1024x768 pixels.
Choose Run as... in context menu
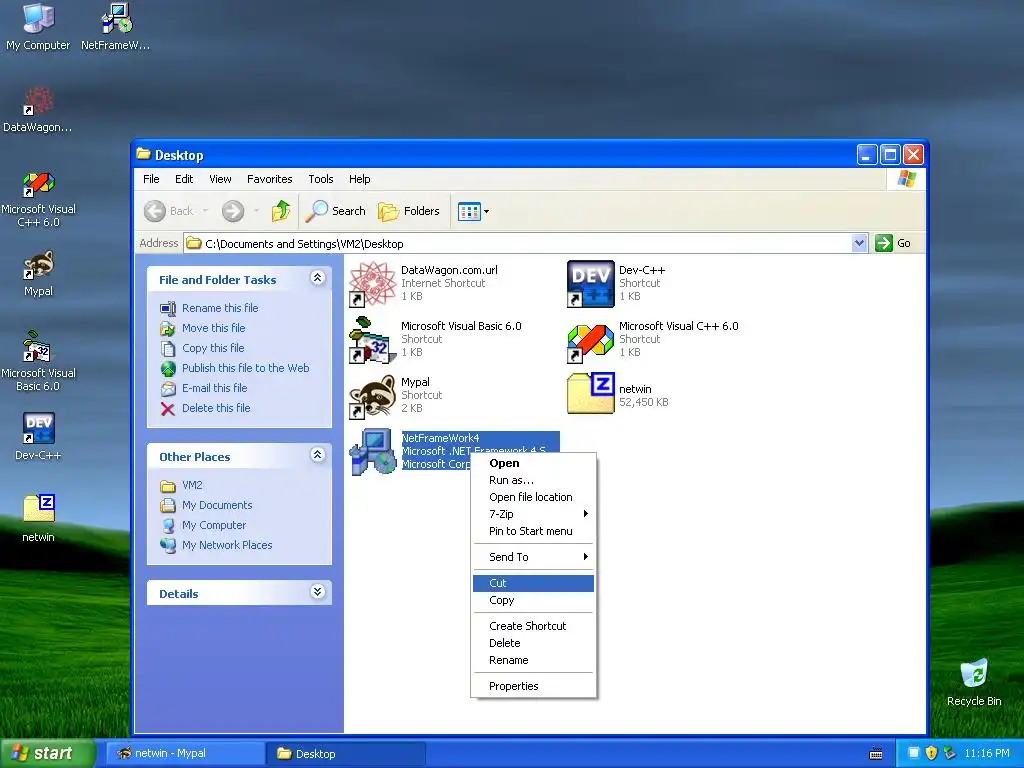[x=533, y=480]
